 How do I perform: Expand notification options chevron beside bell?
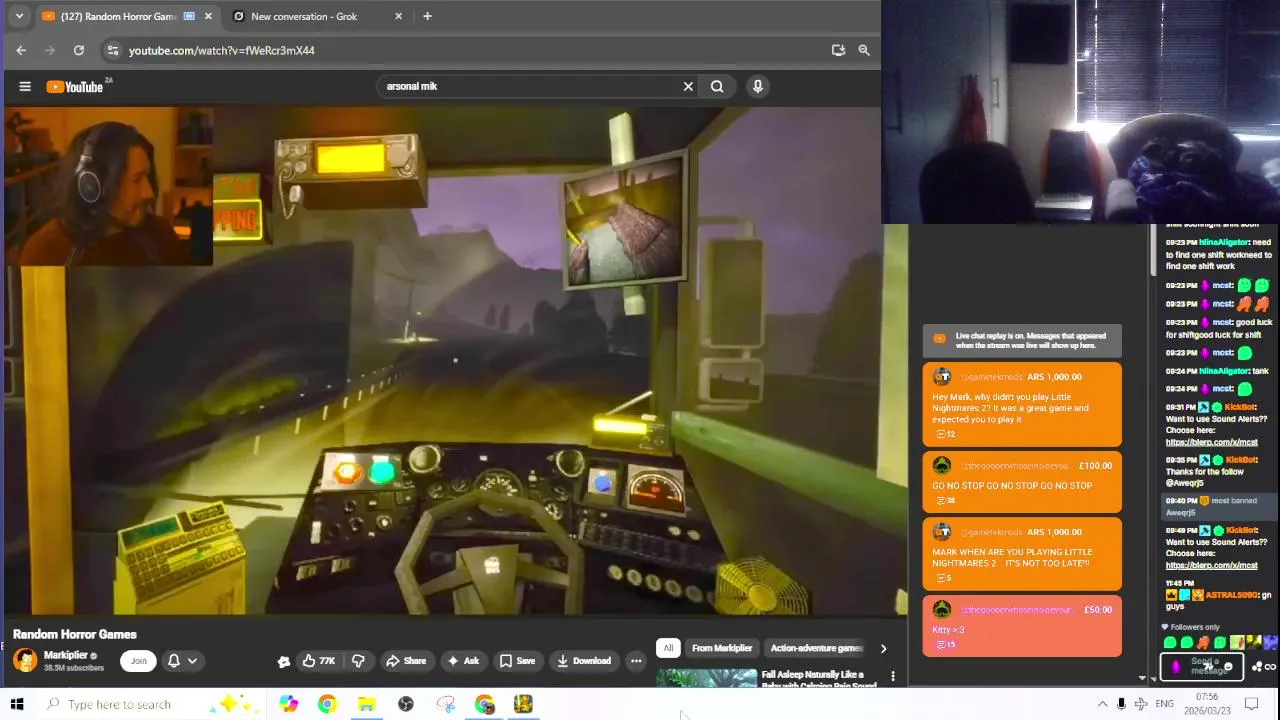pos(192,661)
